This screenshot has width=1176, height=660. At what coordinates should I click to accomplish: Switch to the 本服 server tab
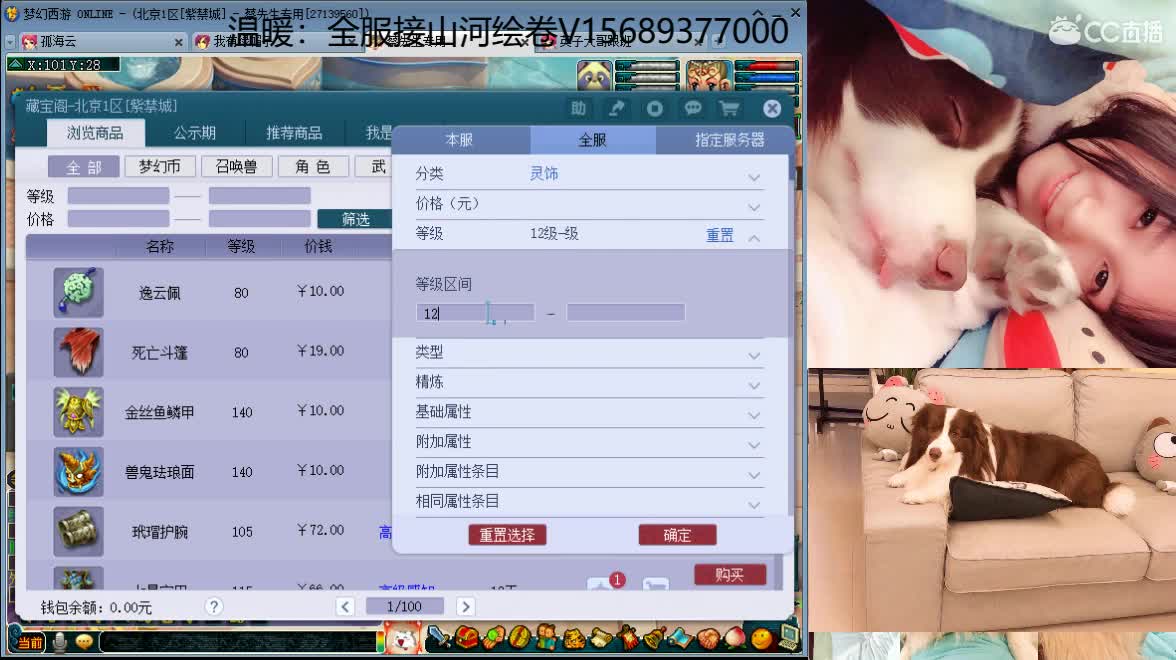pos(460,140)
